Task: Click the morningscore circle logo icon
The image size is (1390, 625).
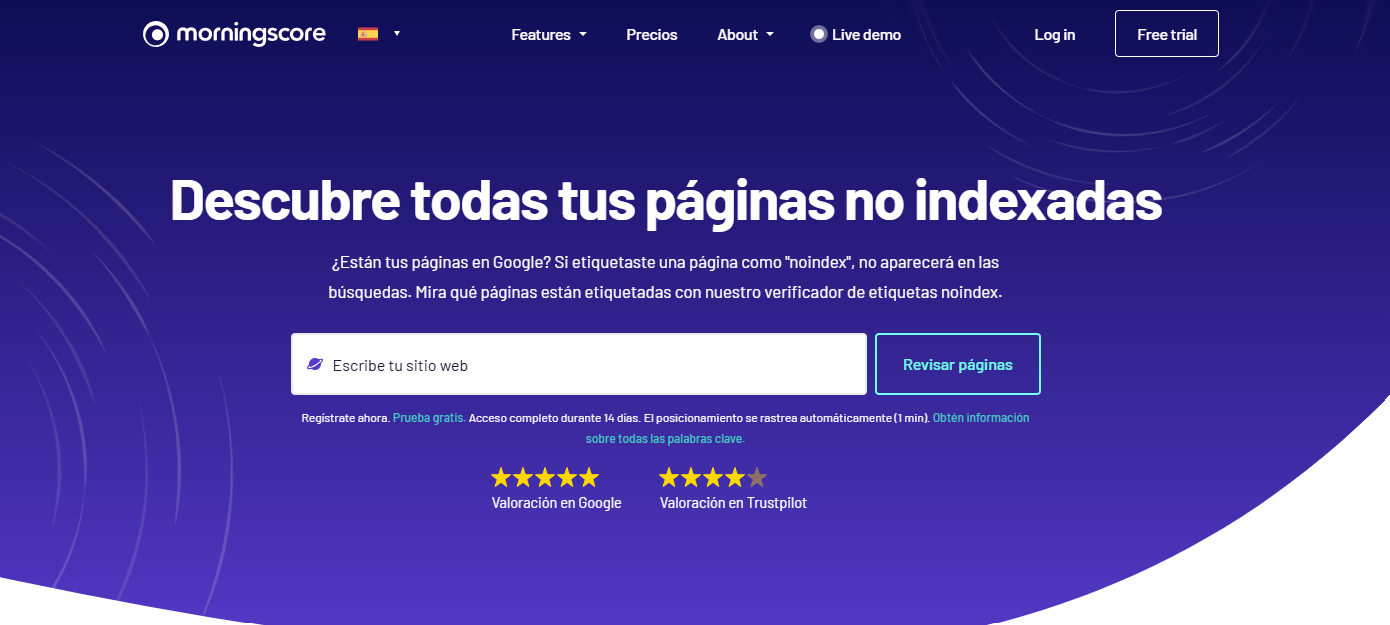Action: pyautogui.click(x=156, y=34)
